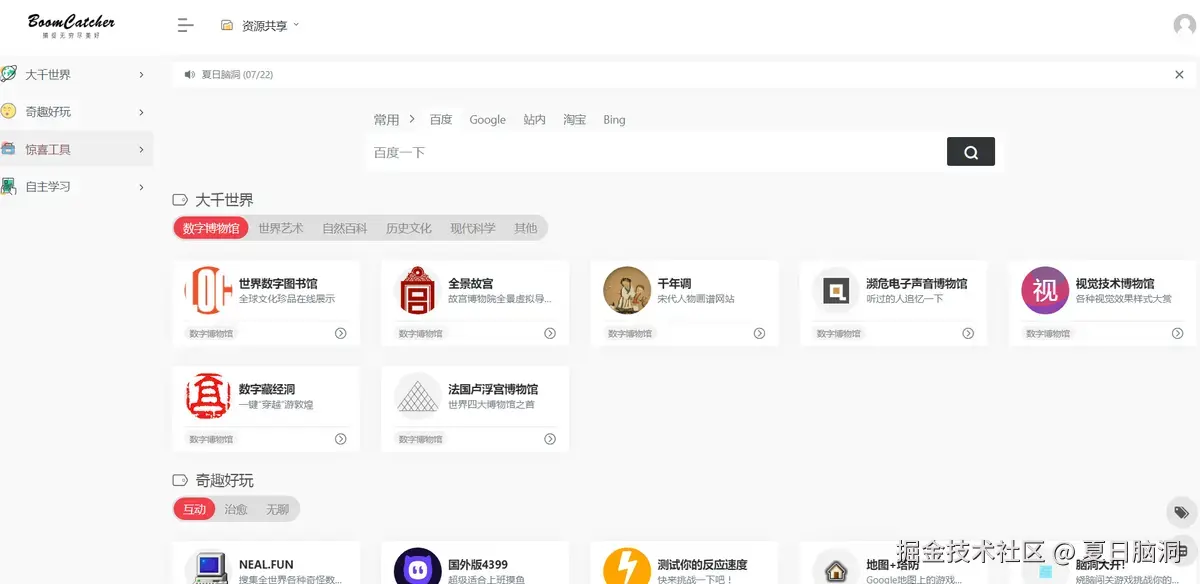Switch to the 互动 tab

pos(195,509)
